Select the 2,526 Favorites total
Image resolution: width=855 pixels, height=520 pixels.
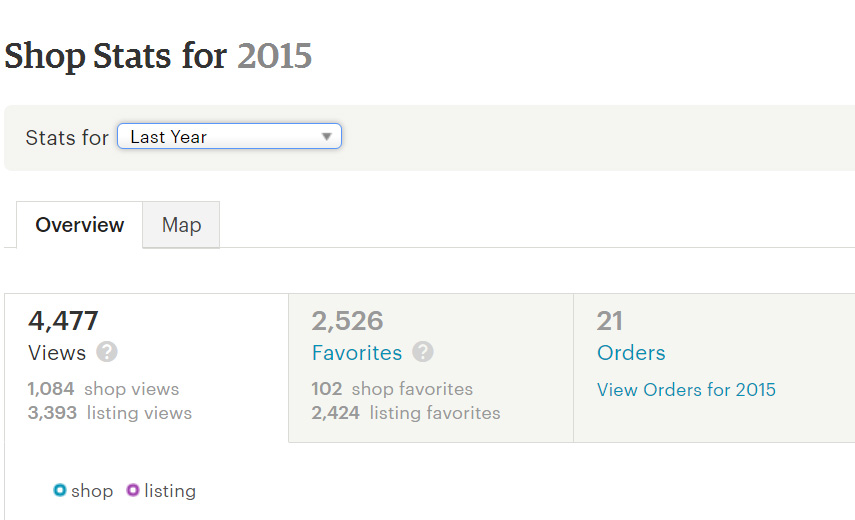click(x=348, y=321)
